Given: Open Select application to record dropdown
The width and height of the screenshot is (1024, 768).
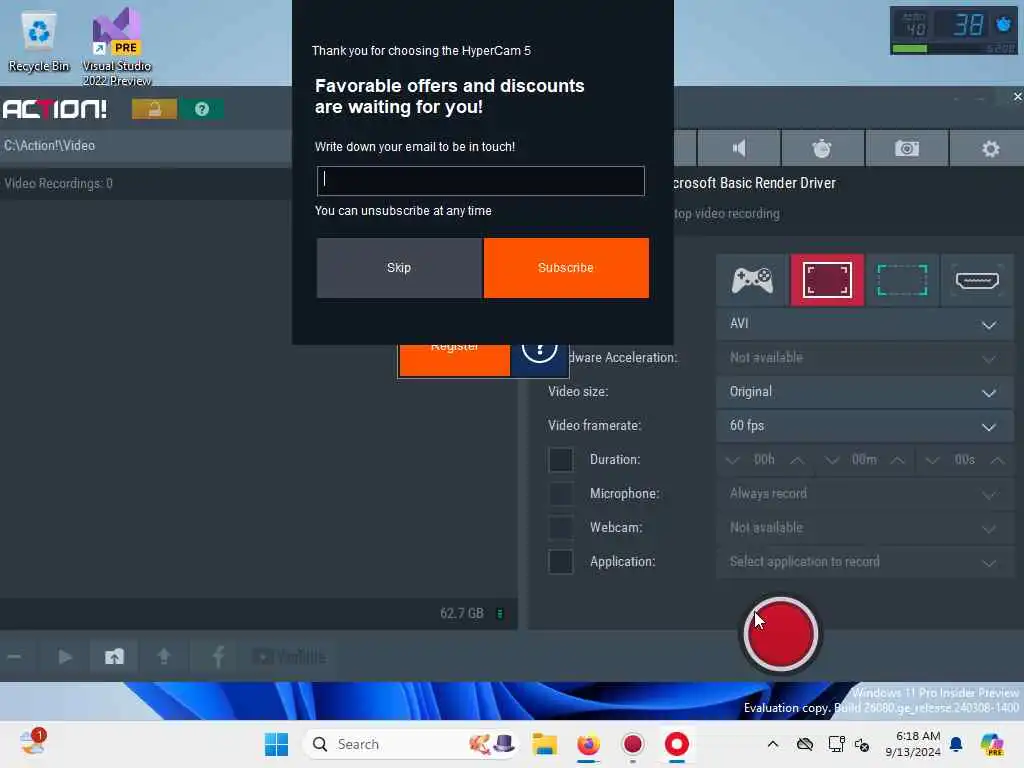Looking at the screenshot, I should (865, 562).
